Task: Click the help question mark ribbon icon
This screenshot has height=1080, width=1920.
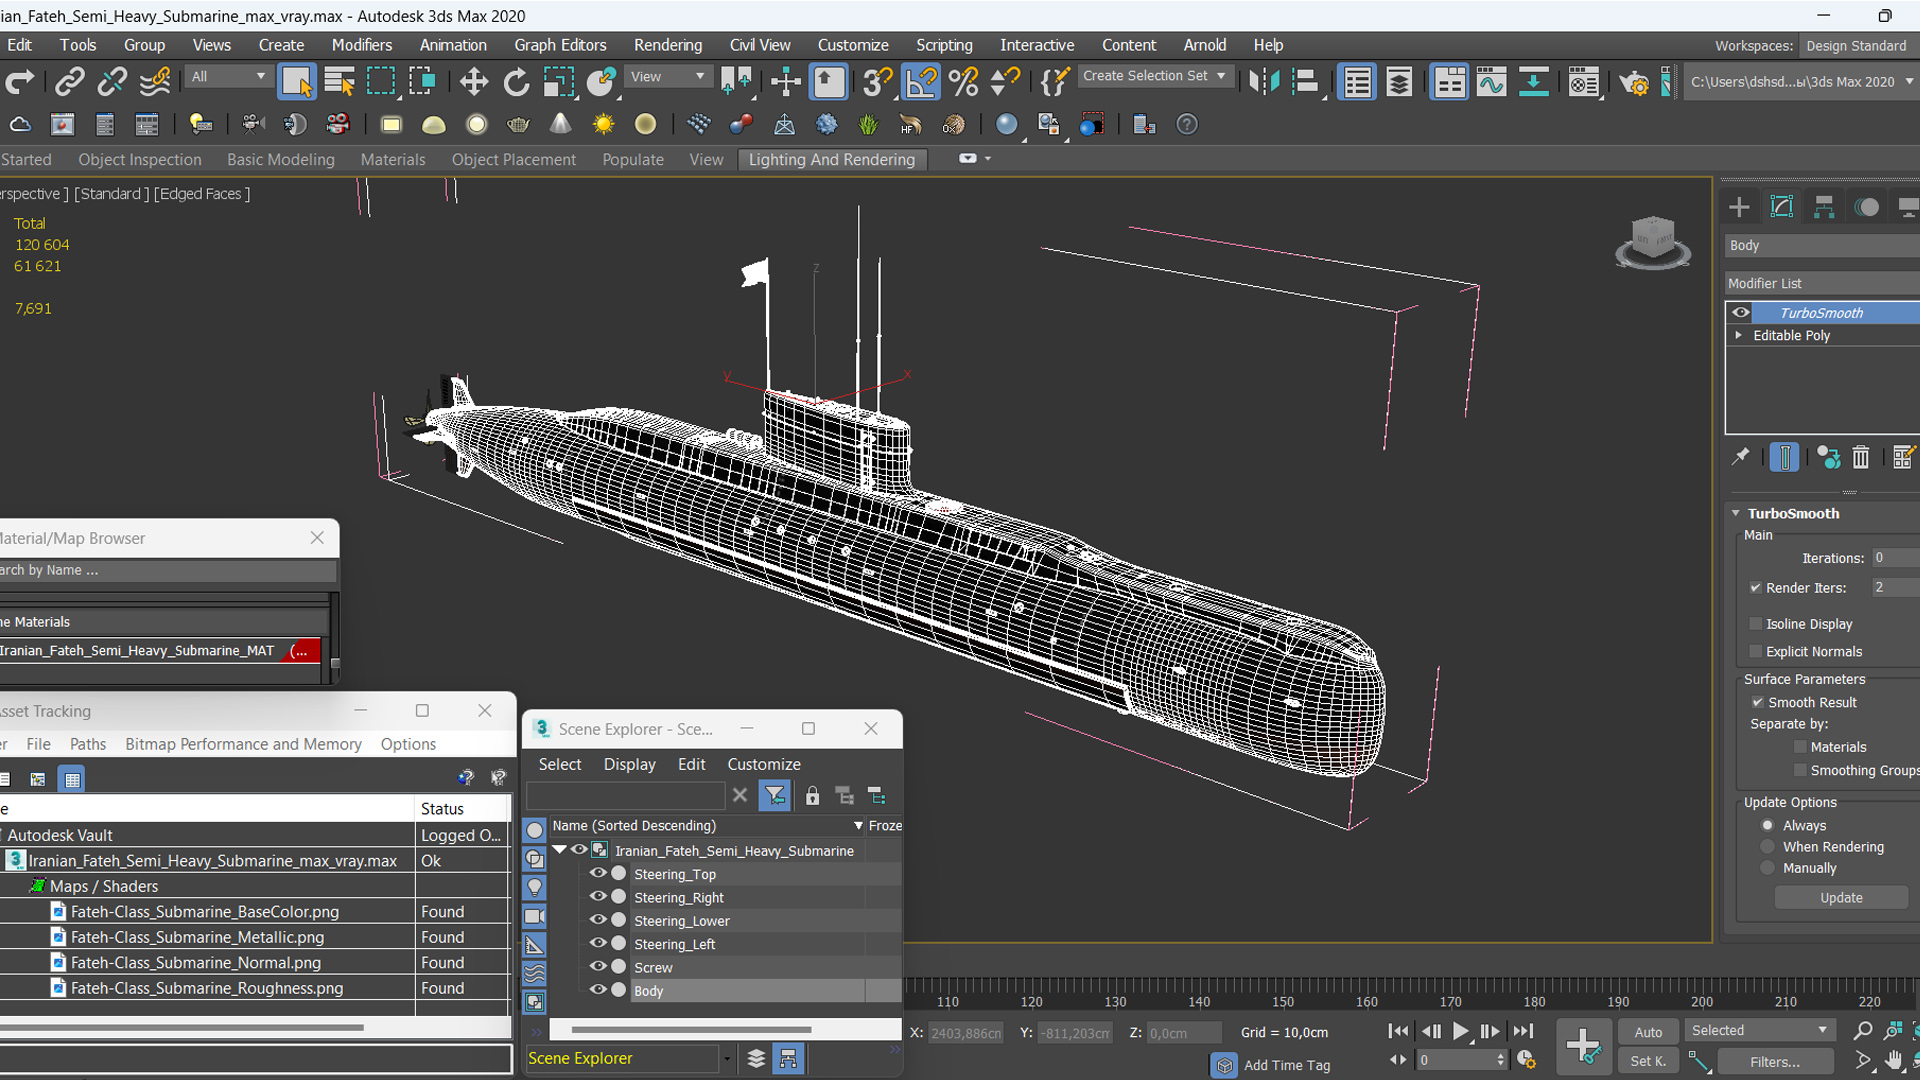Action: [x=1186, y=124]
